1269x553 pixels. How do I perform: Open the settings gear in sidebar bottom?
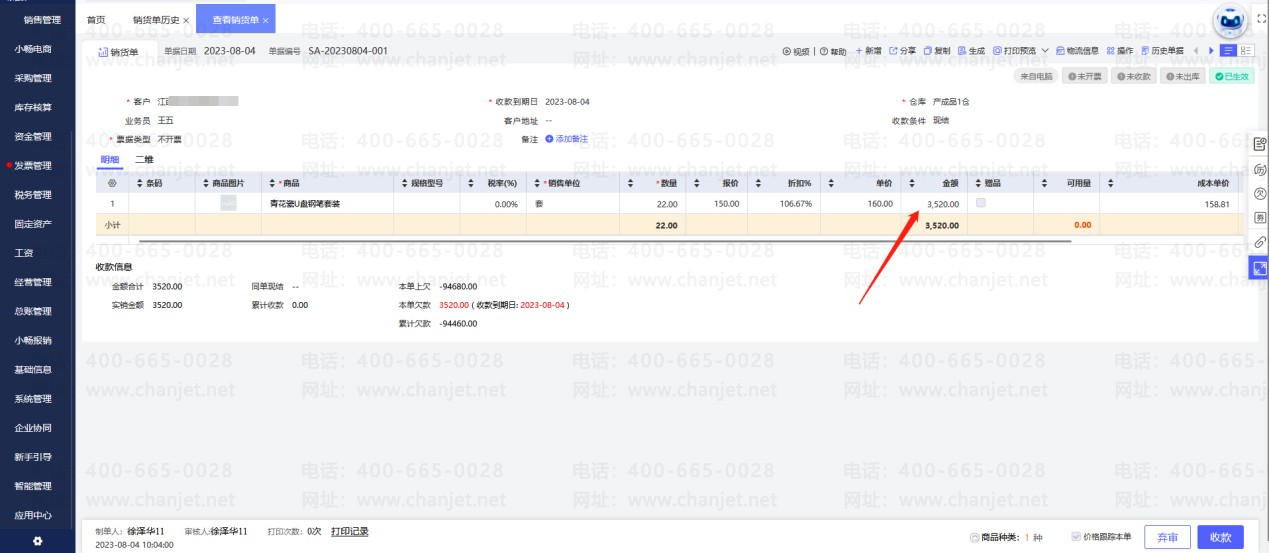coord(38,541)
